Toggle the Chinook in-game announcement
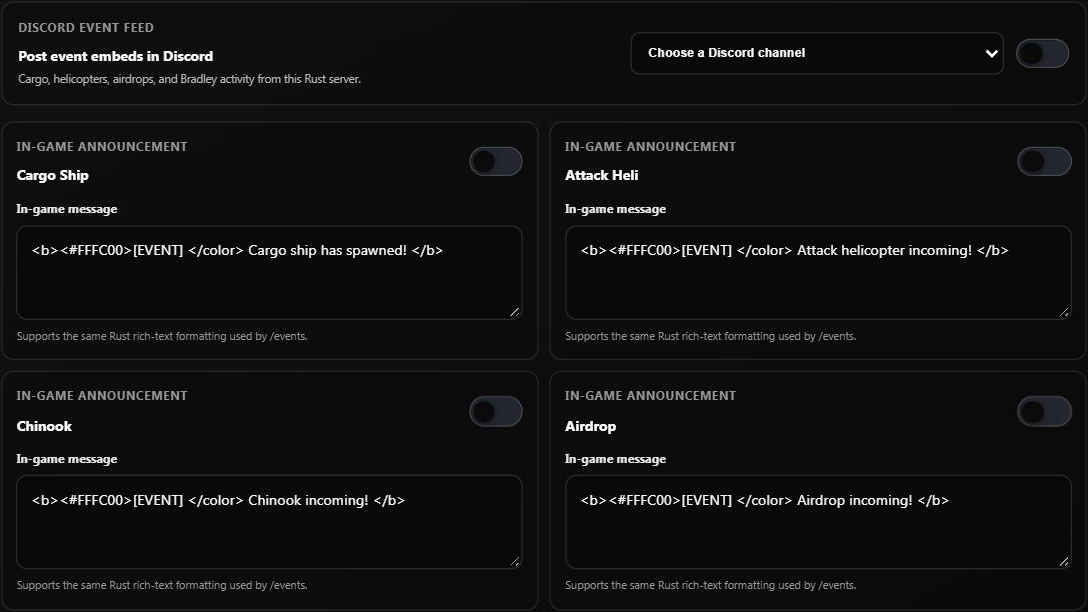Image resolution: width=1088 pixels, height=612 pixels. (495, 411)
